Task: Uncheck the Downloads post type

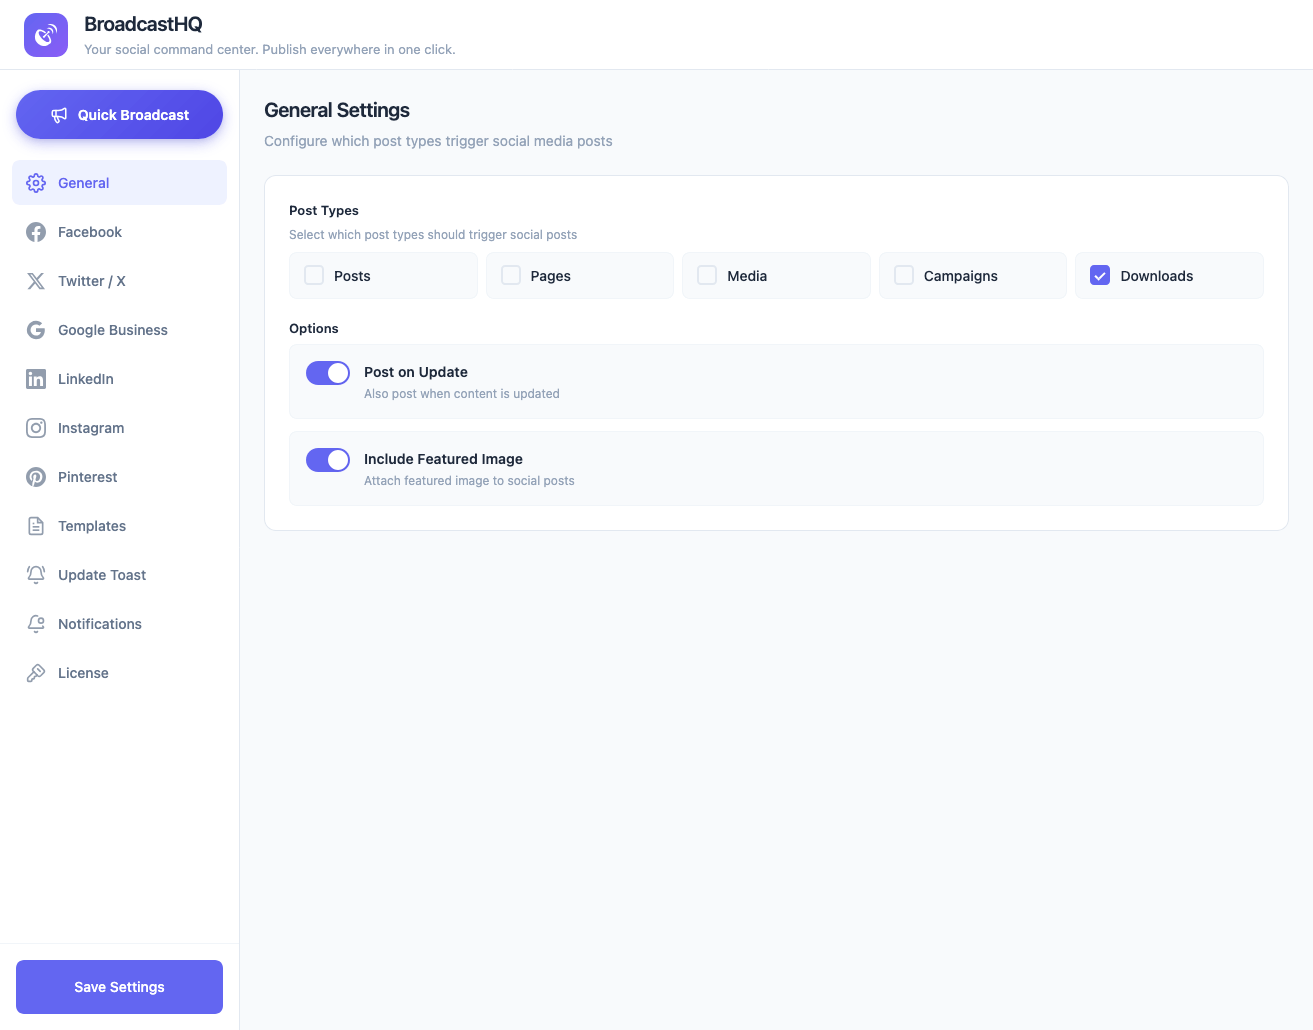Action: point(1100,275)
